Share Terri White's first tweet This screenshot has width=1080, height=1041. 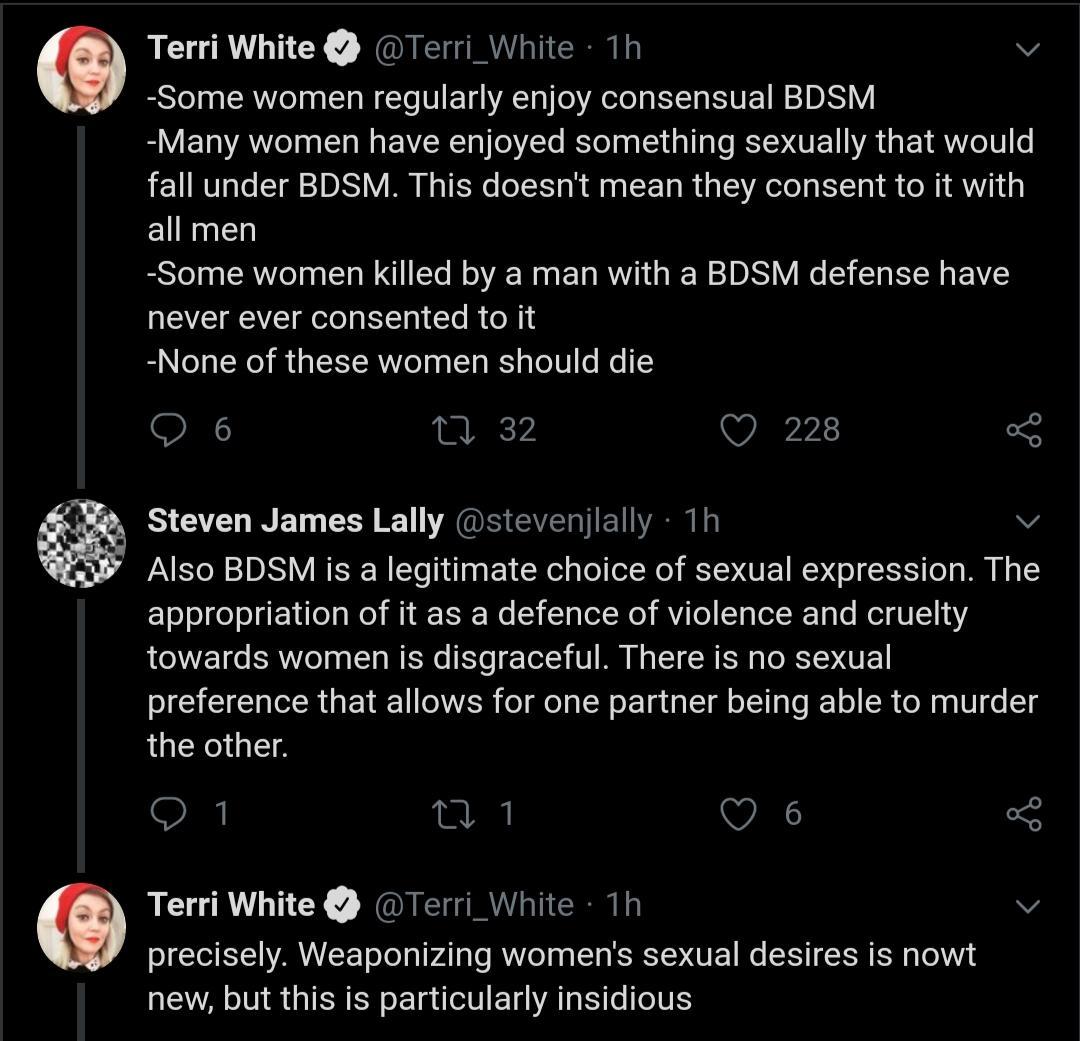click(x=1022, y=430)
